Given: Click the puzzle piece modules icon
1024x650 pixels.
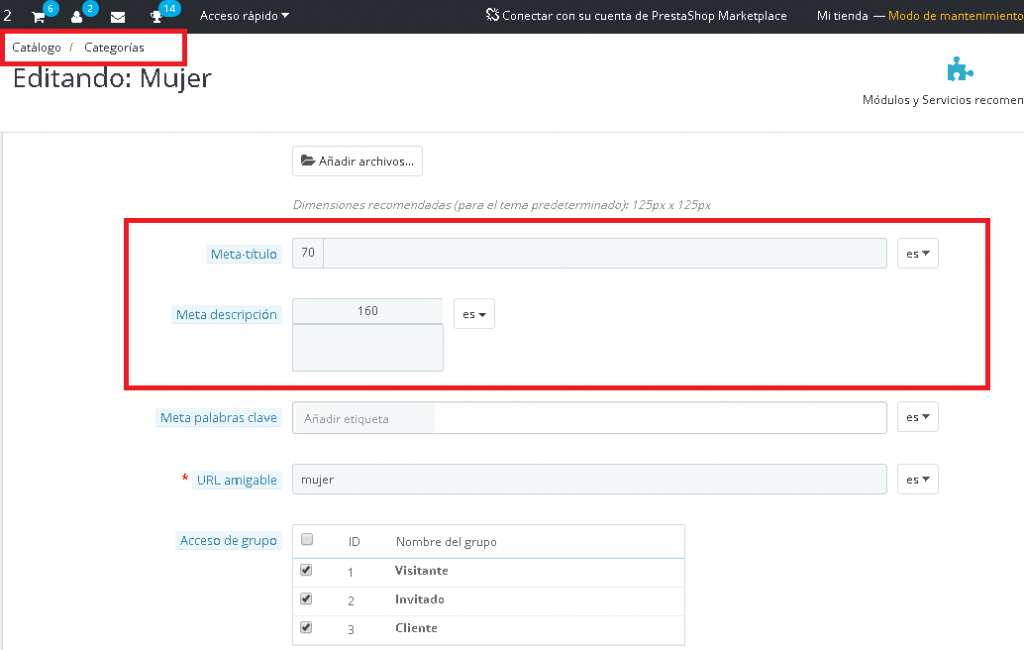Looking at the screenshot, I should tap(960, 69).
